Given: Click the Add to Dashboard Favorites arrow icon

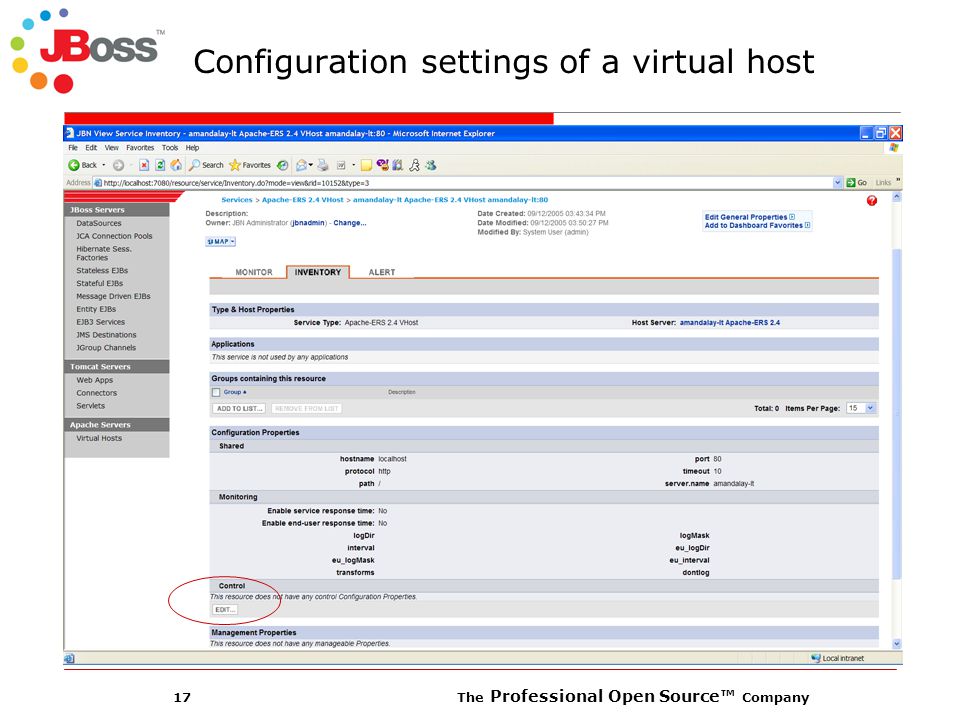Looking at the screenshot, I should 807,225.
